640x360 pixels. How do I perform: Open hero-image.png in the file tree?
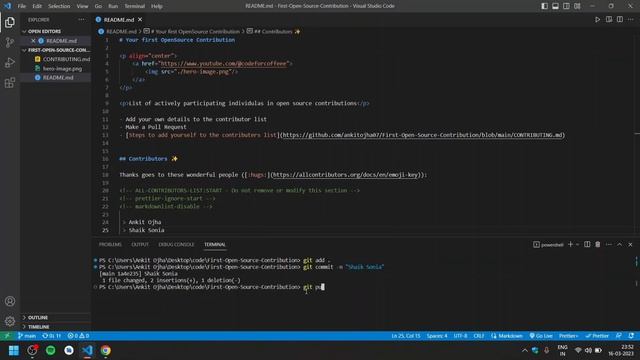tap(62, 69)
